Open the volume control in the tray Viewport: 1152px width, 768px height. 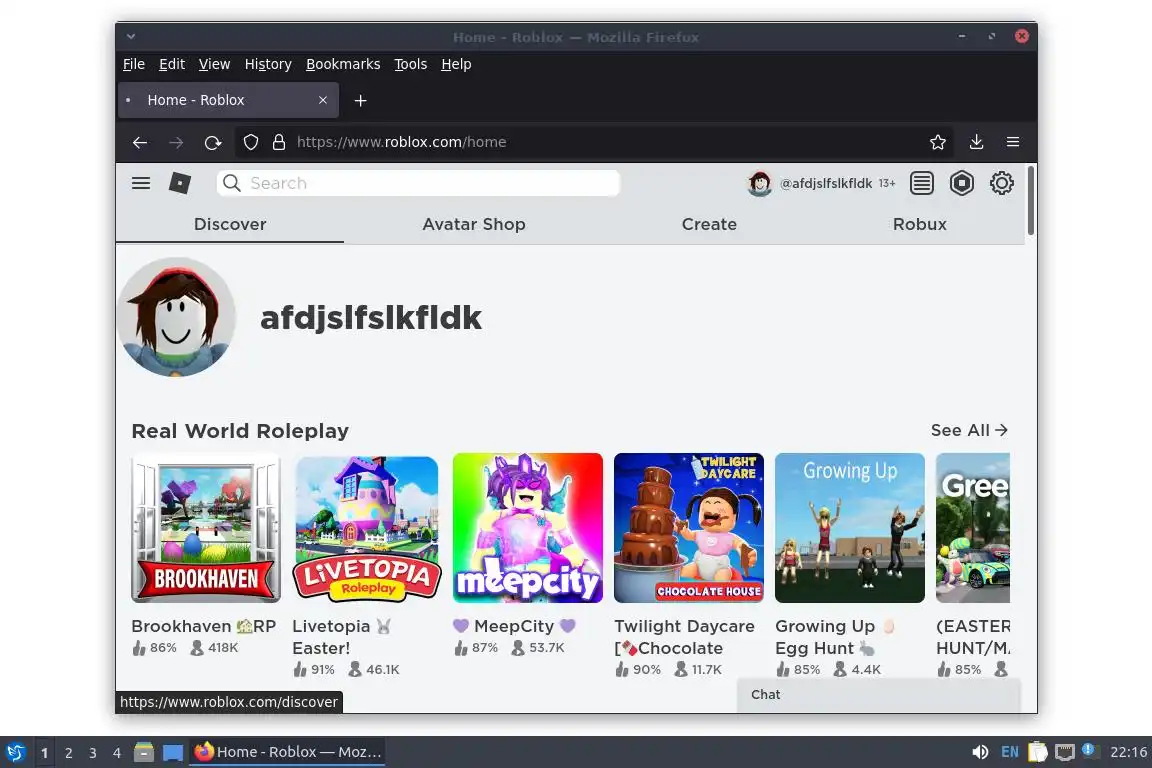[980, 752]
